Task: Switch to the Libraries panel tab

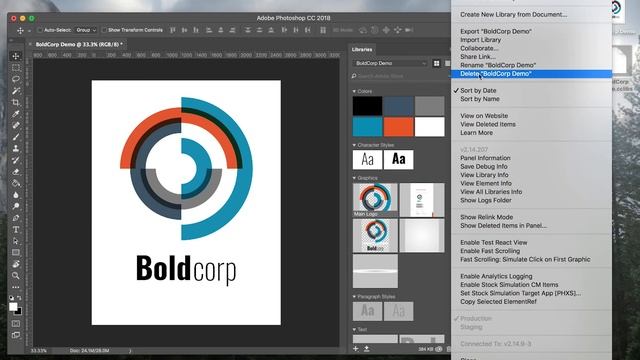Action: pos(362,49)
